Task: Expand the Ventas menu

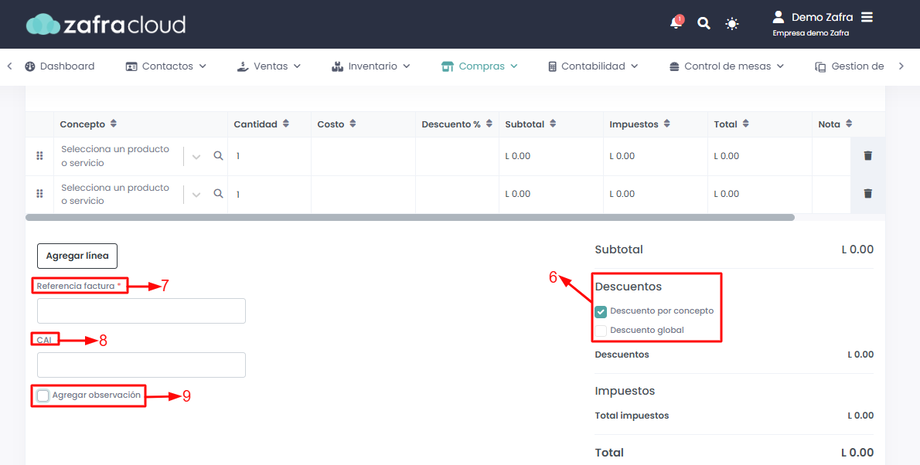Action: [x=269, y=66]
